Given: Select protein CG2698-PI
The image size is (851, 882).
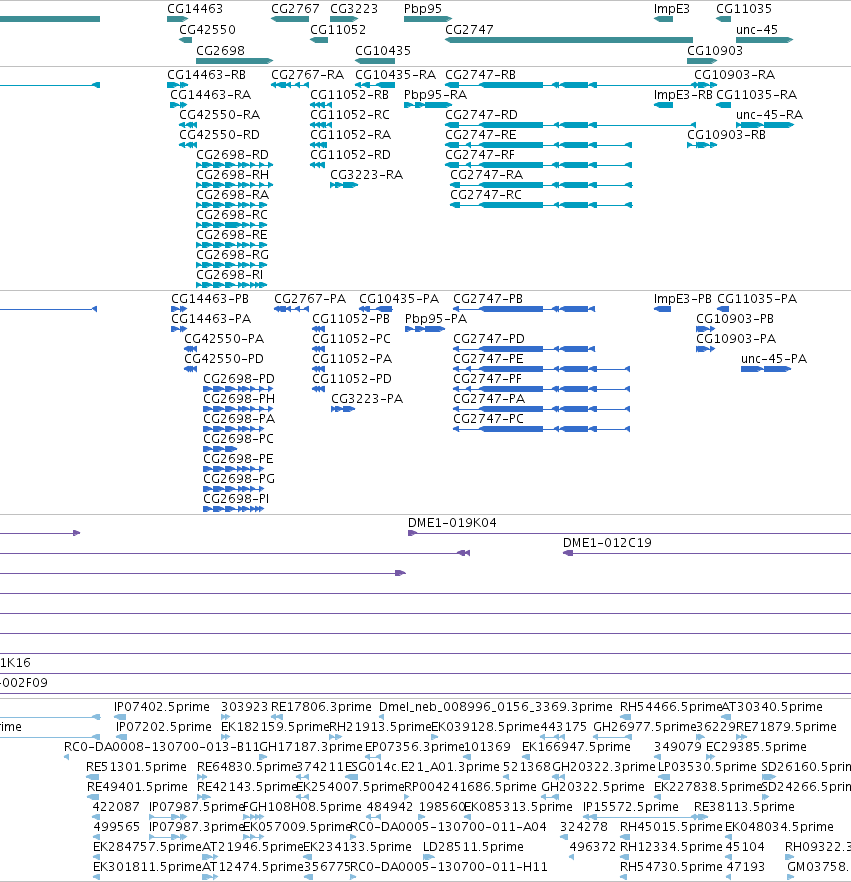Looking at the screenshot, I should (x=236, y=499).
